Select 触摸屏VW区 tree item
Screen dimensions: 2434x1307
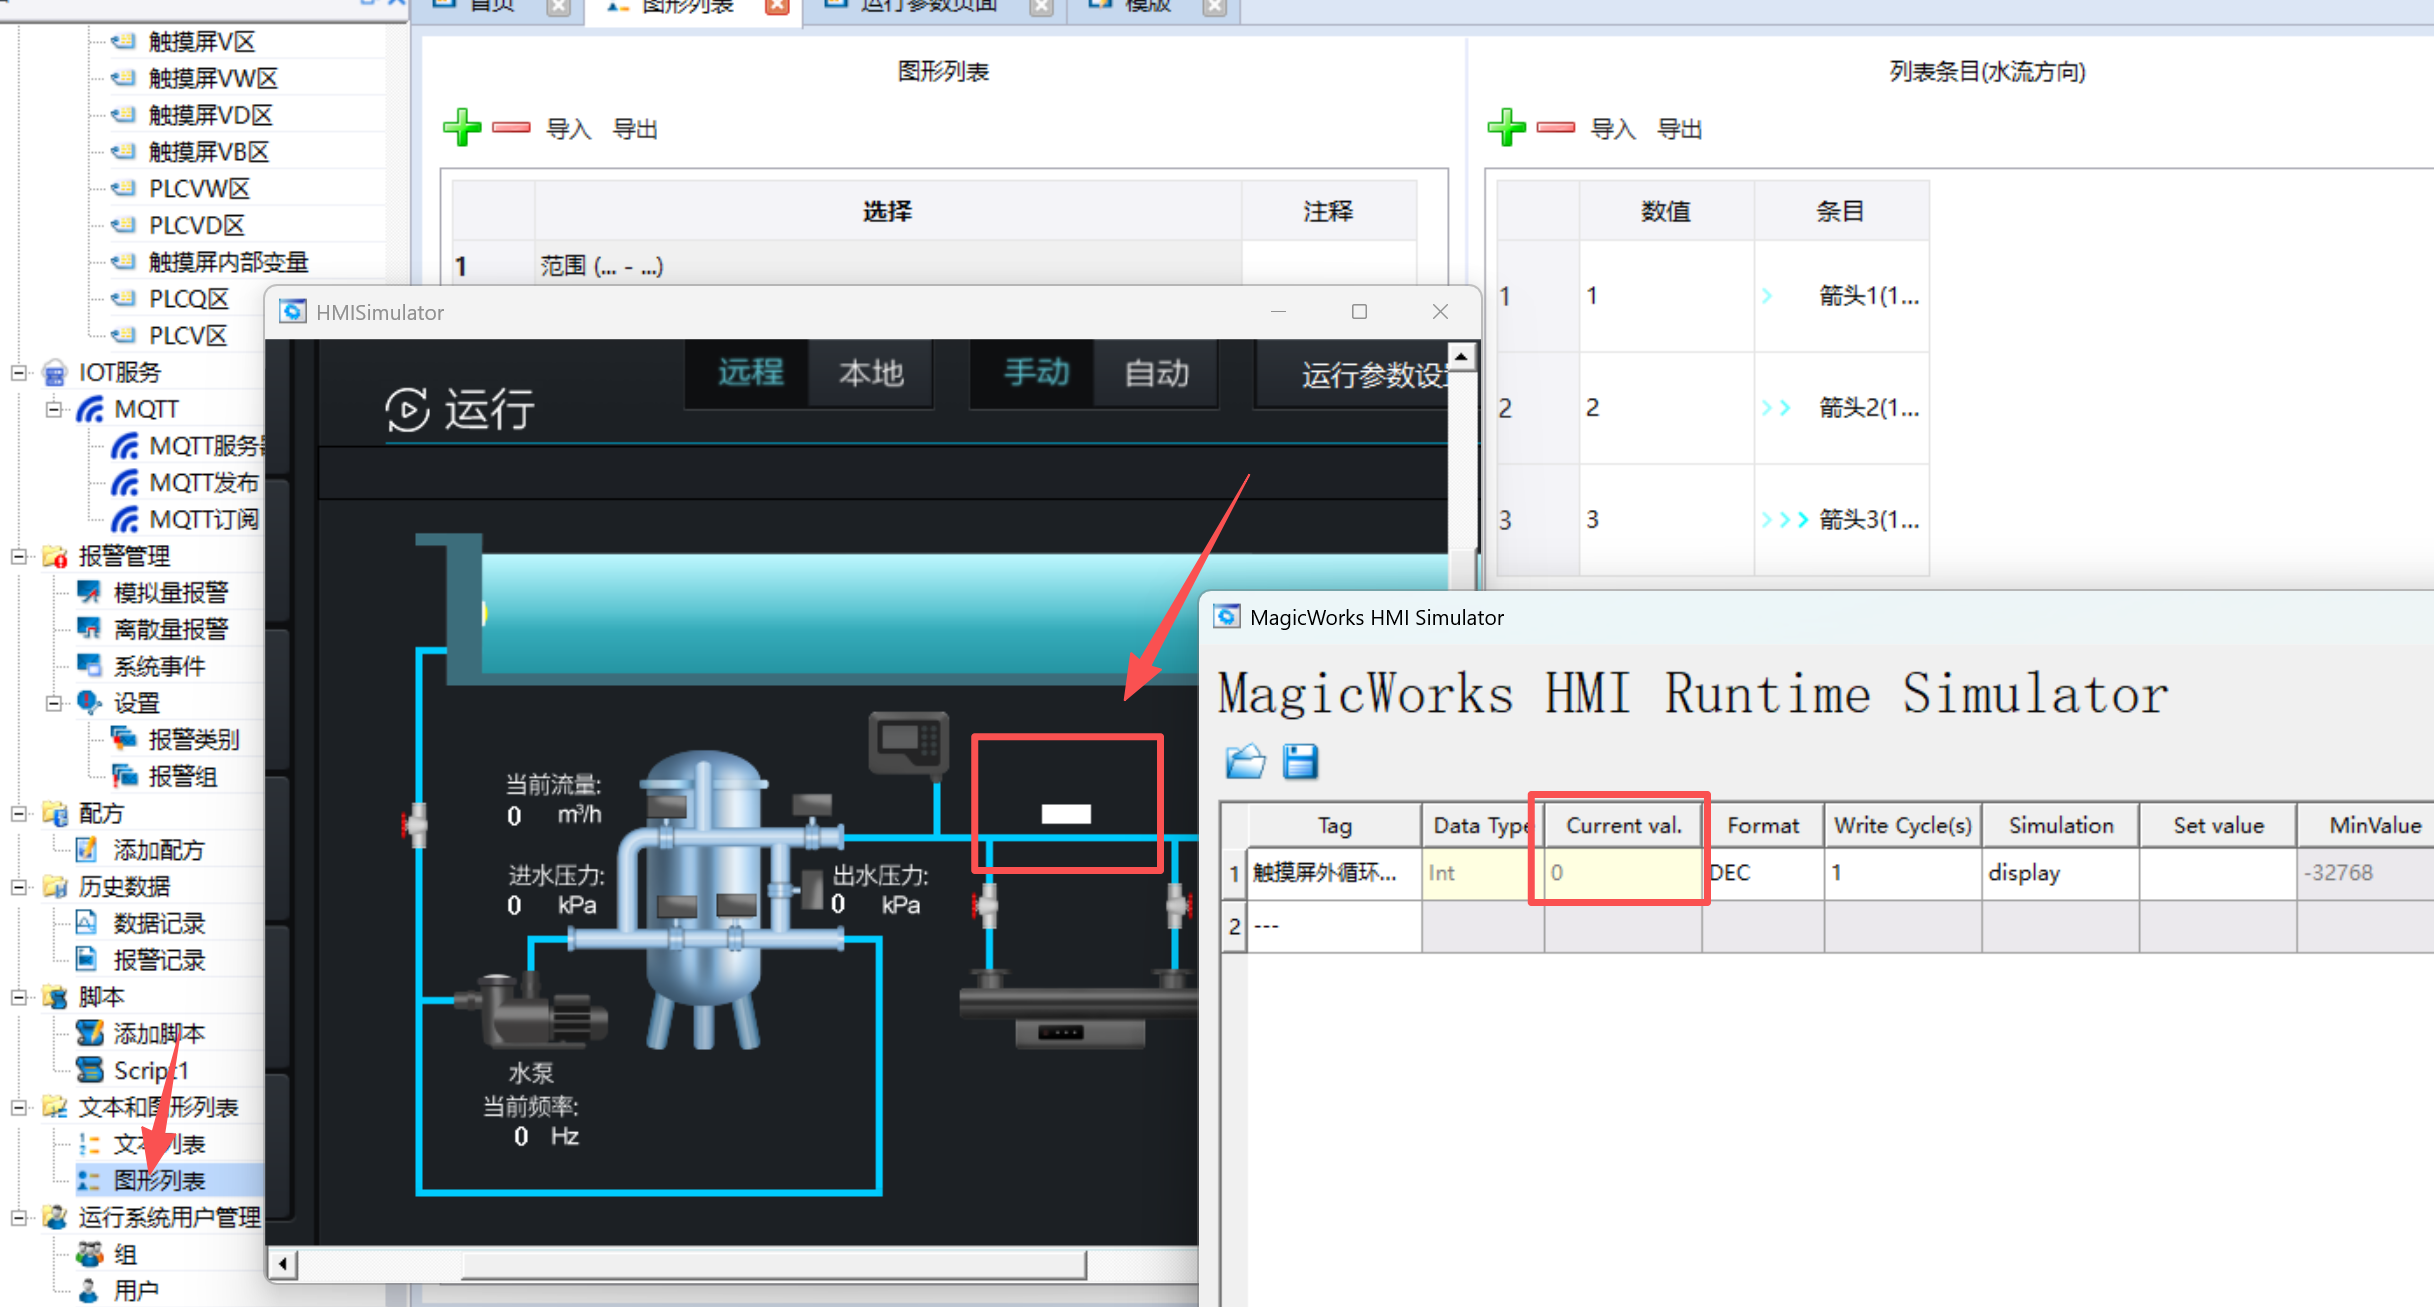point(213,78)
